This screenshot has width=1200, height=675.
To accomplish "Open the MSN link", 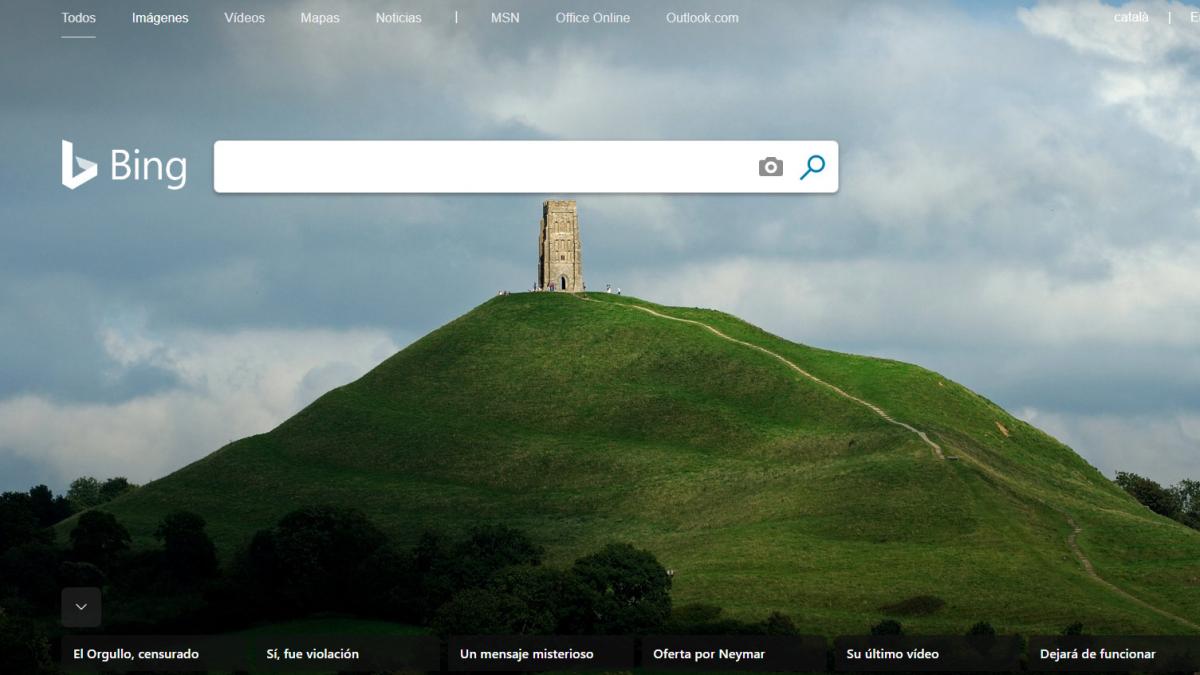I will (x=505, y=18).
